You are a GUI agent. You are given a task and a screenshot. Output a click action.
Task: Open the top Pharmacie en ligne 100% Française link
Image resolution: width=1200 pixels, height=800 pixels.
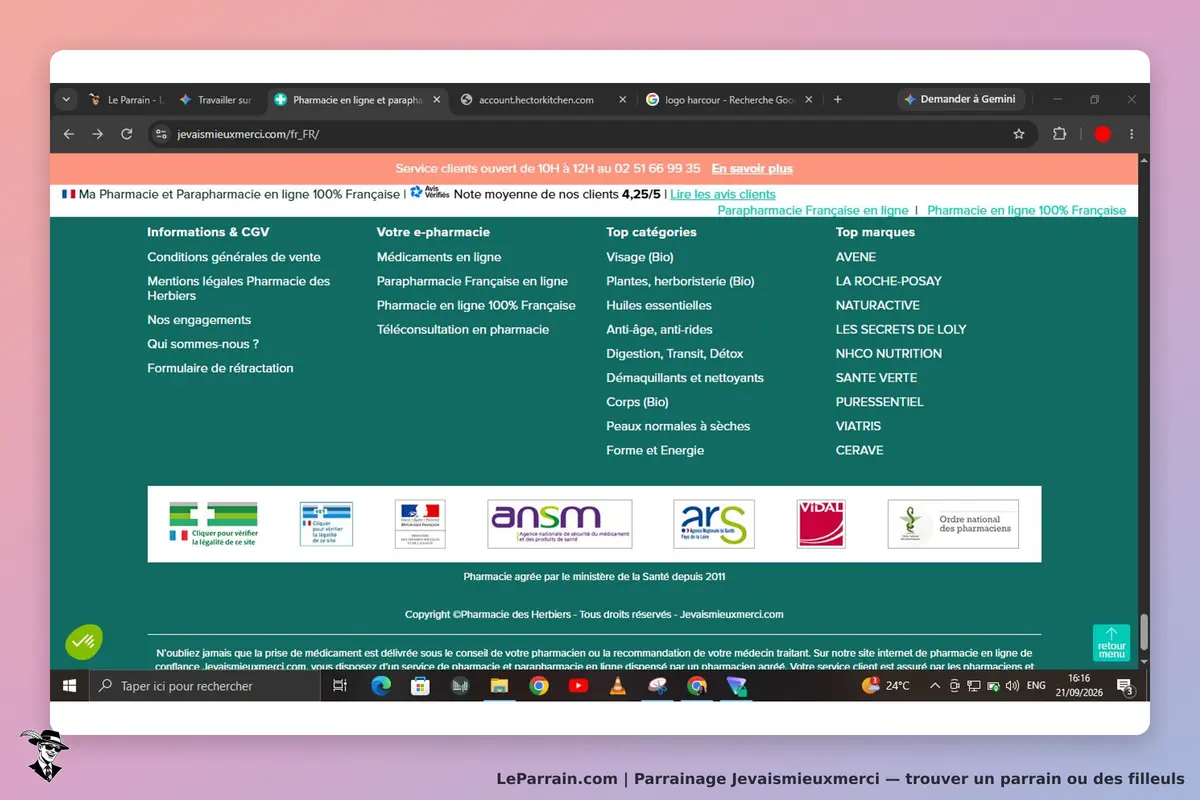coord(1026,211)
